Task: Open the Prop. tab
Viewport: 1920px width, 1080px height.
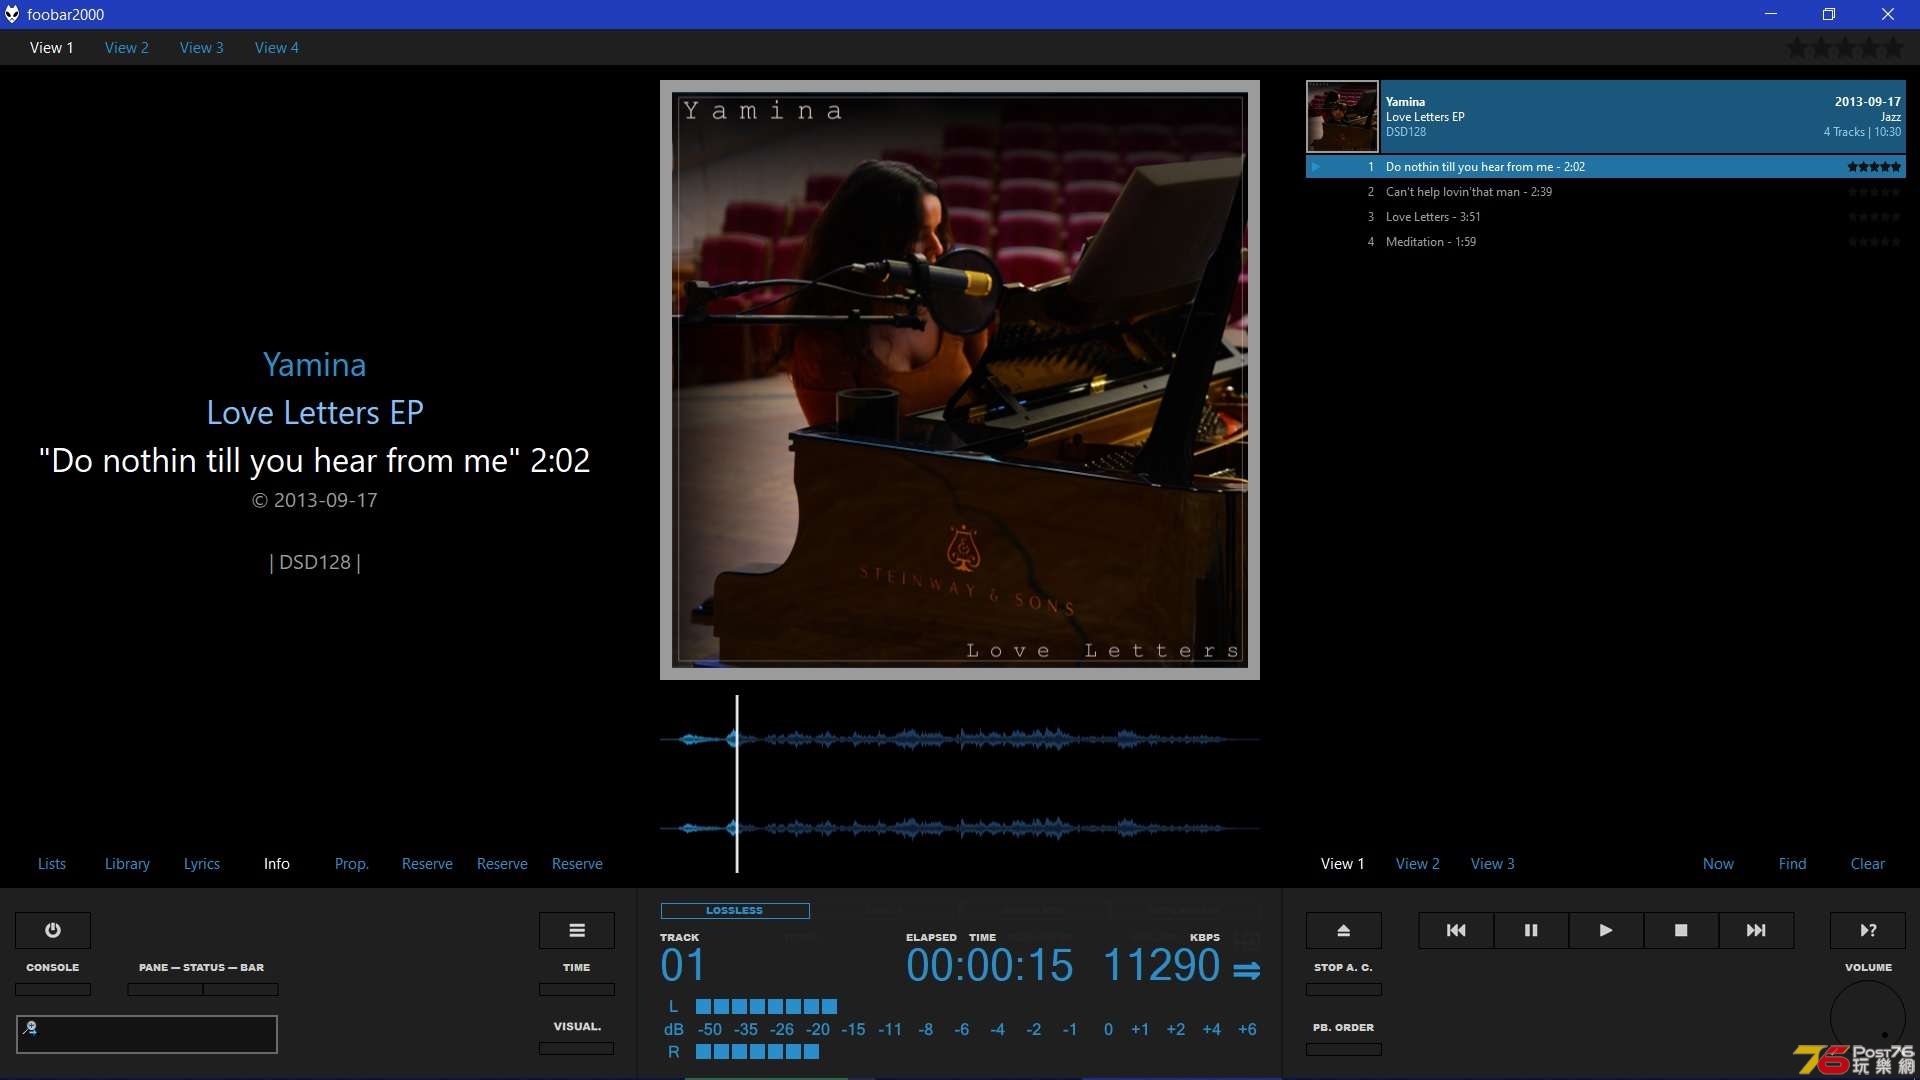Action: click(x=352, y=864)
